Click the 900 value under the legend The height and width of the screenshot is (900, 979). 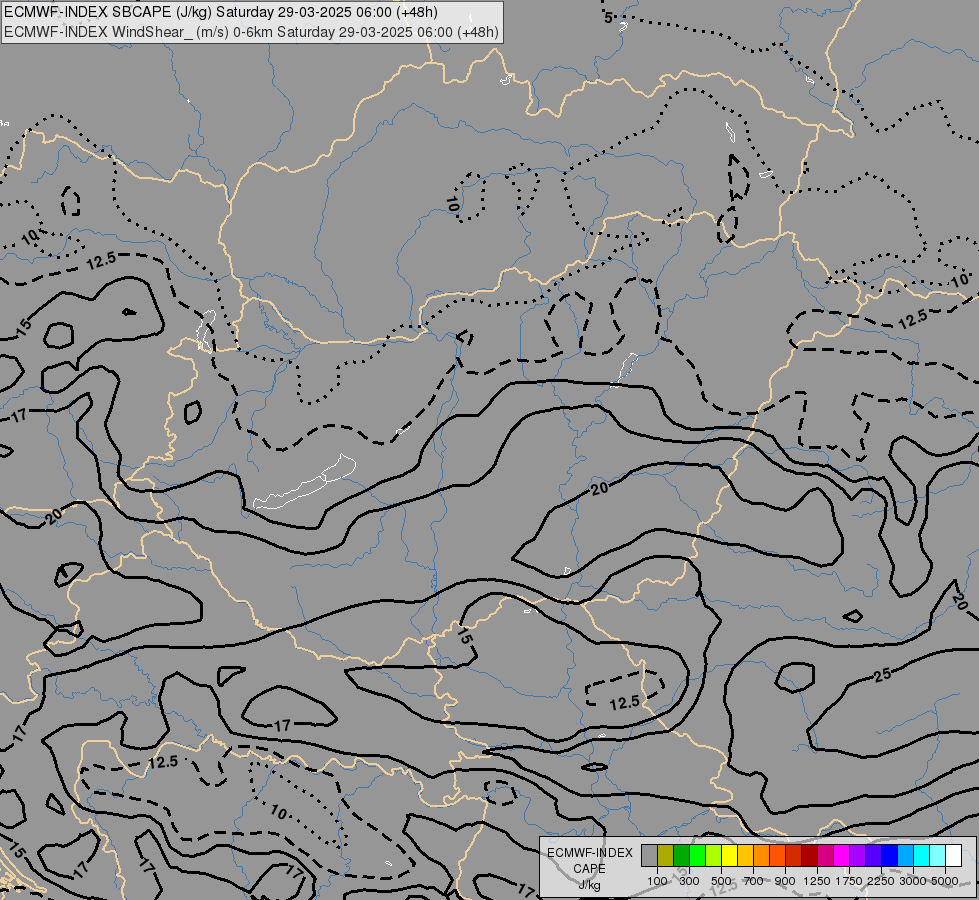point(785,881)
